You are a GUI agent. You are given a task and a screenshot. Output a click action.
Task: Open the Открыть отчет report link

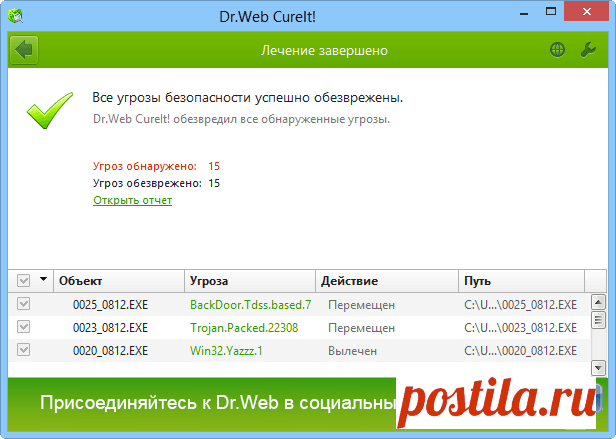(132, 200)
